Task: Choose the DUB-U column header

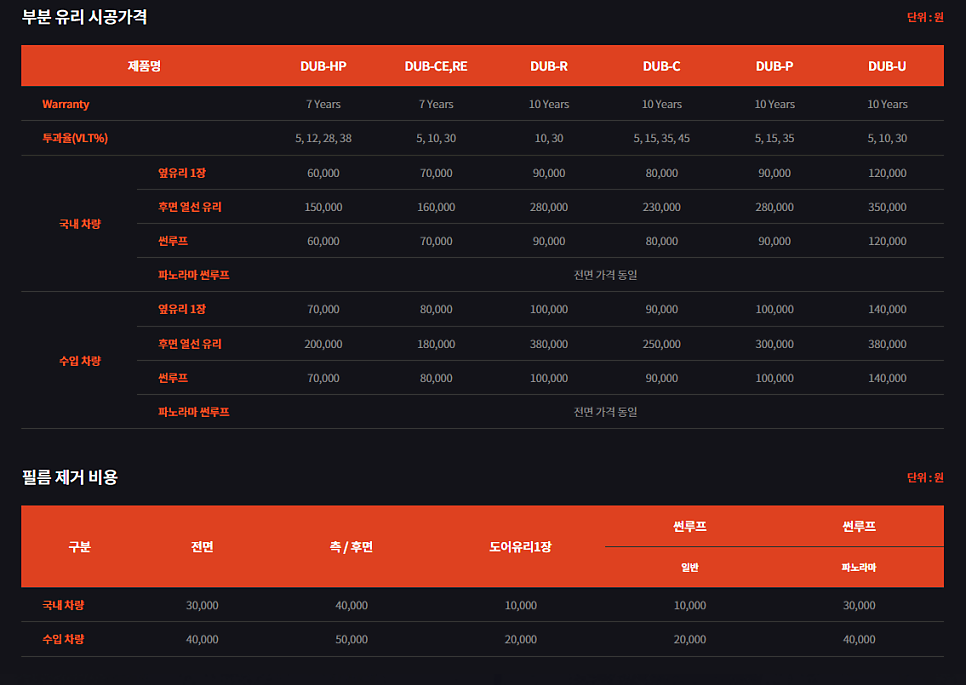Action: (x=887, y=66)
